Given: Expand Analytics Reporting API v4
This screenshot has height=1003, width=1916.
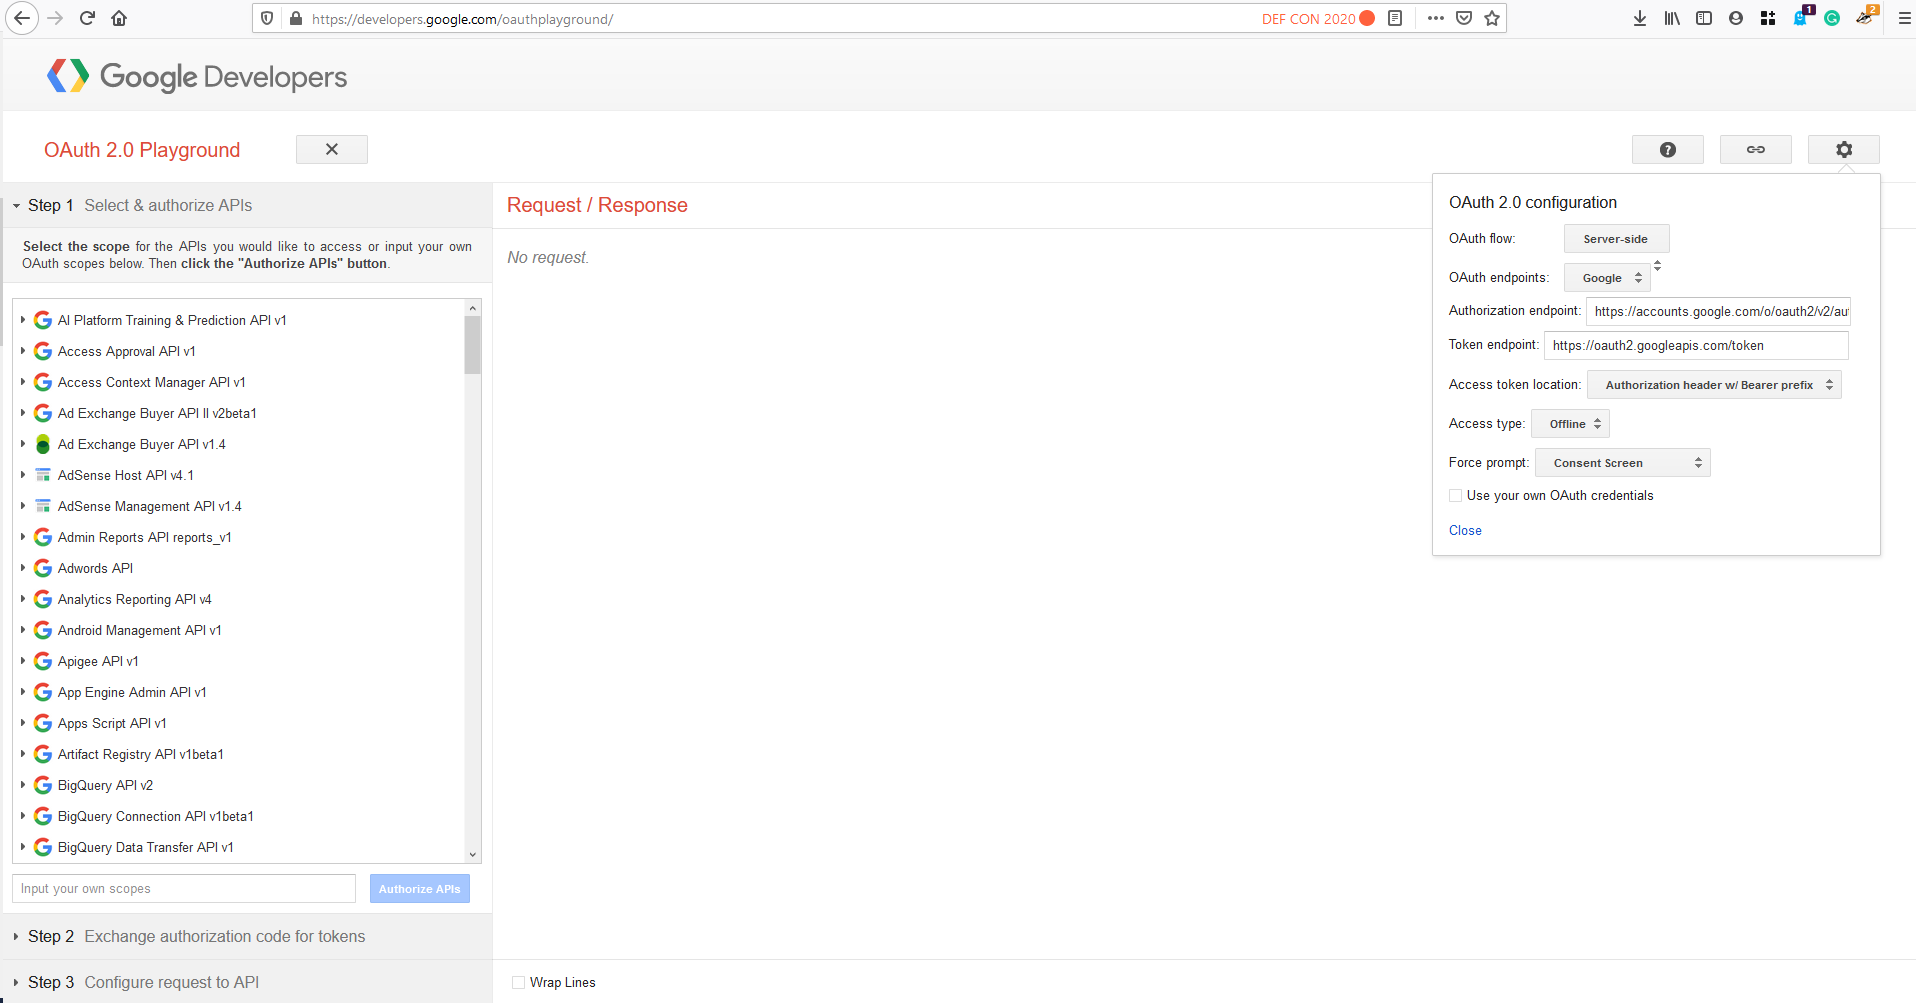Looking at the screenshot, I should pos(23,599).
